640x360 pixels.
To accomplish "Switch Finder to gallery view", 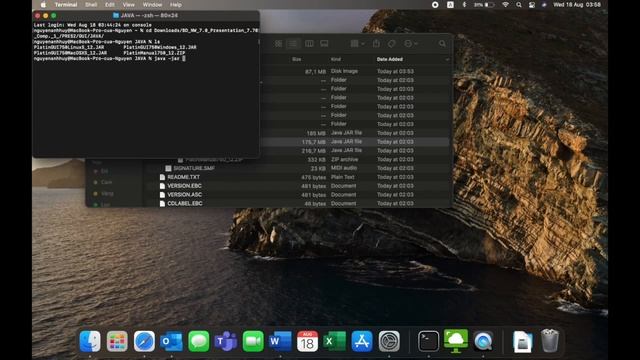I will pyautogui.click(x=324, y=44).
